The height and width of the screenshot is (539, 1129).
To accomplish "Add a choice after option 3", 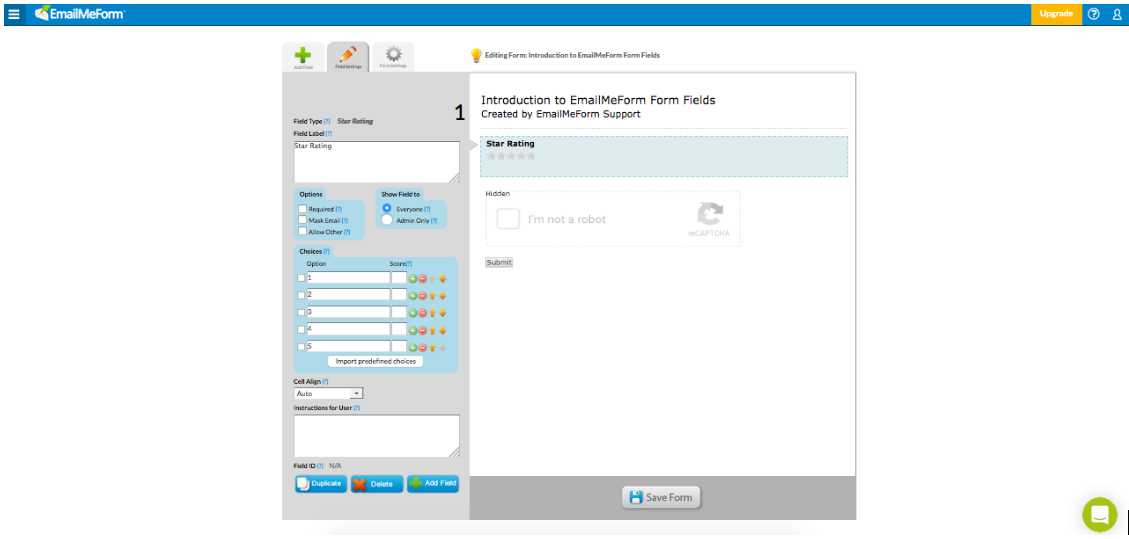I will (413, 313).
